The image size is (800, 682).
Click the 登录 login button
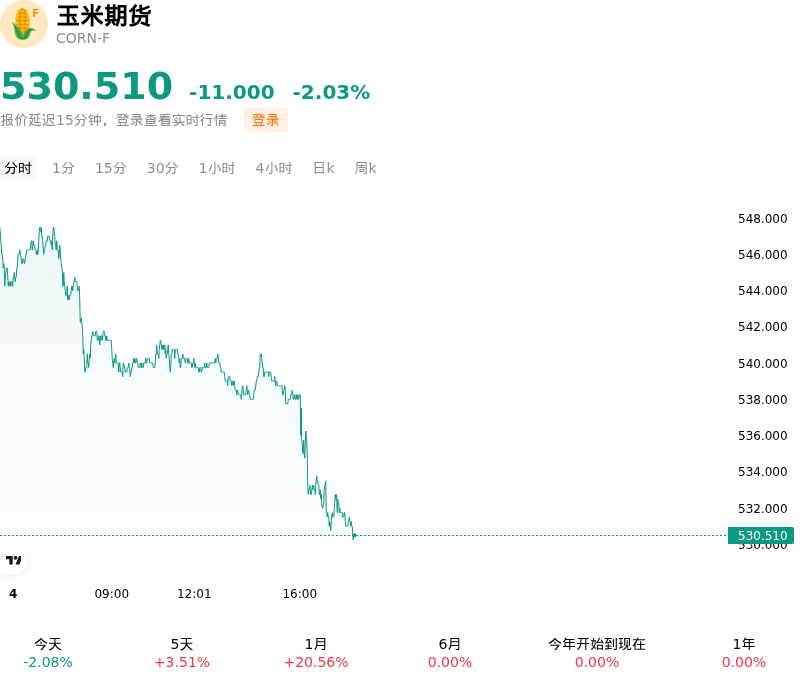pyautogui.click(x=265, y=120)
